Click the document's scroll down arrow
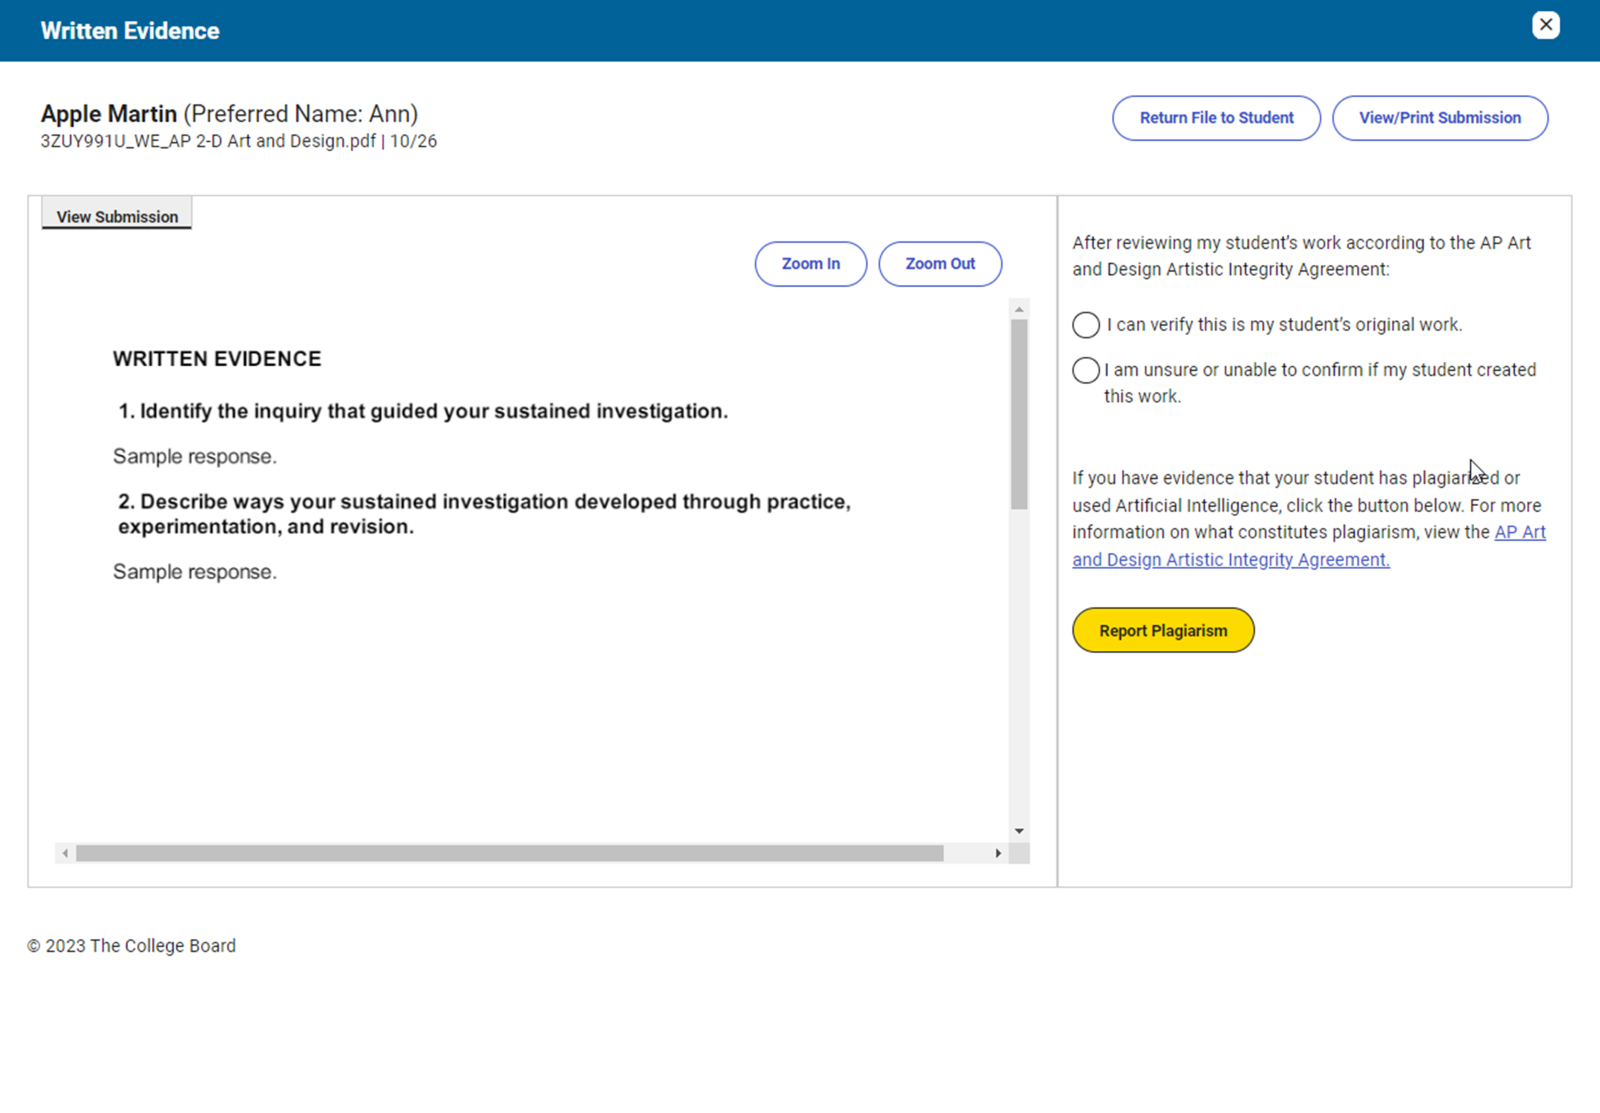1600x1113 pixels. [1019, 831]
